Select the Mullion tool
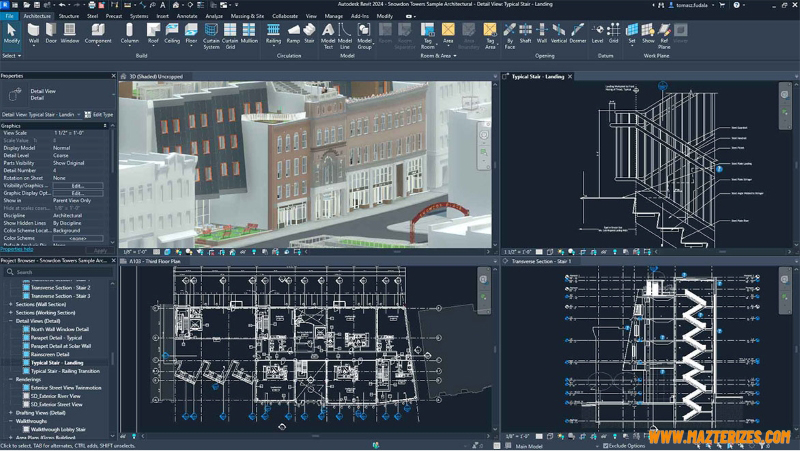This screenshot has width=800, height=451. coord(249,34)
